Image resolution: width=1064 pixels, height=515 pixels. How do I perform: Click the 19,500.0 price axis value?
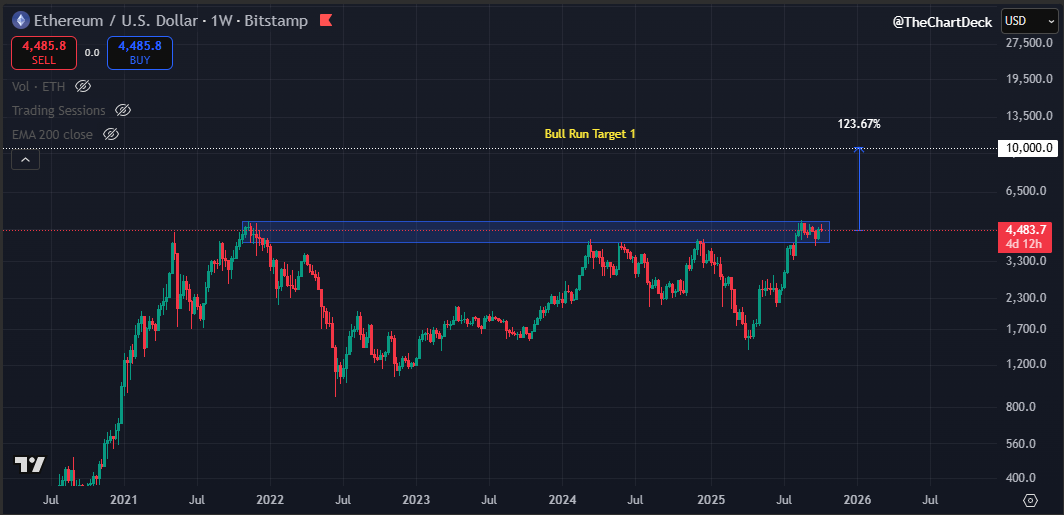tap(1027, 79)
